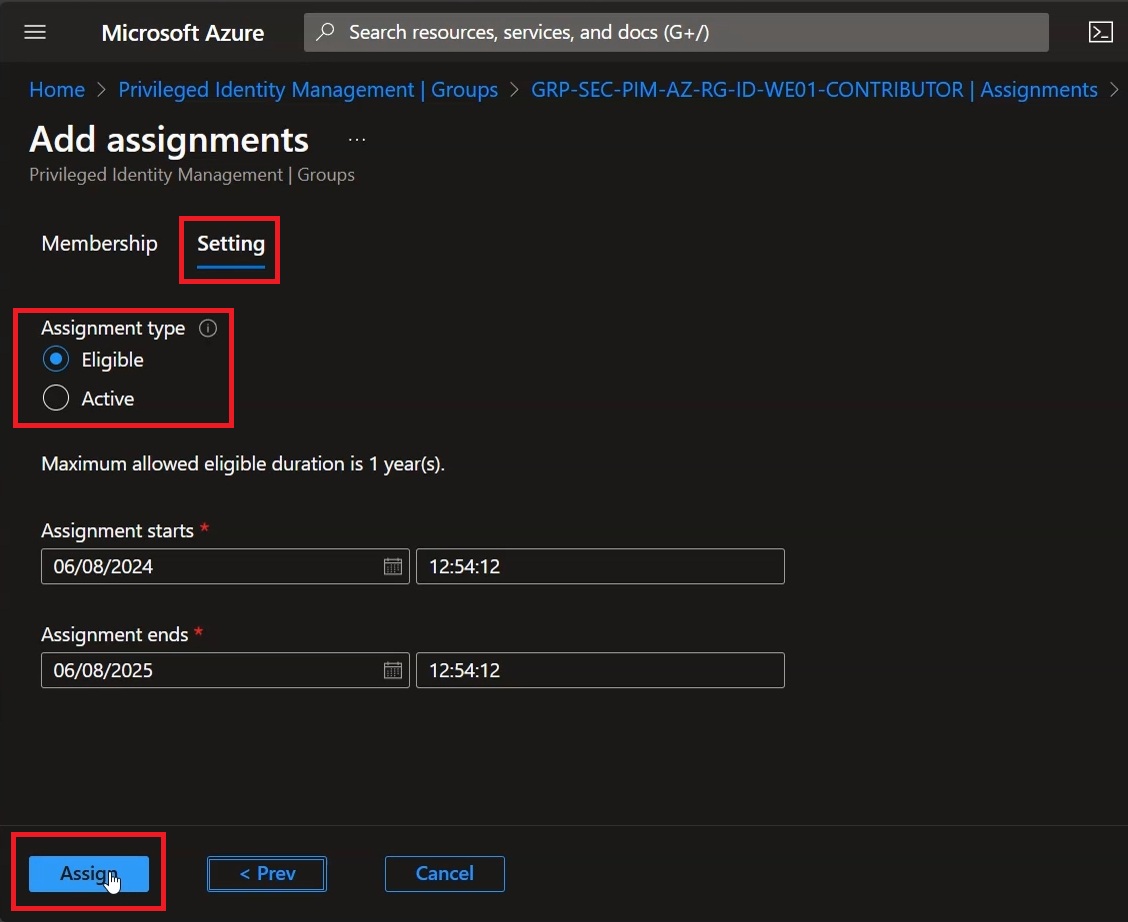Open the Assignment ends calendar picker
Screen dimensions: 1128x922
[393, 670]
